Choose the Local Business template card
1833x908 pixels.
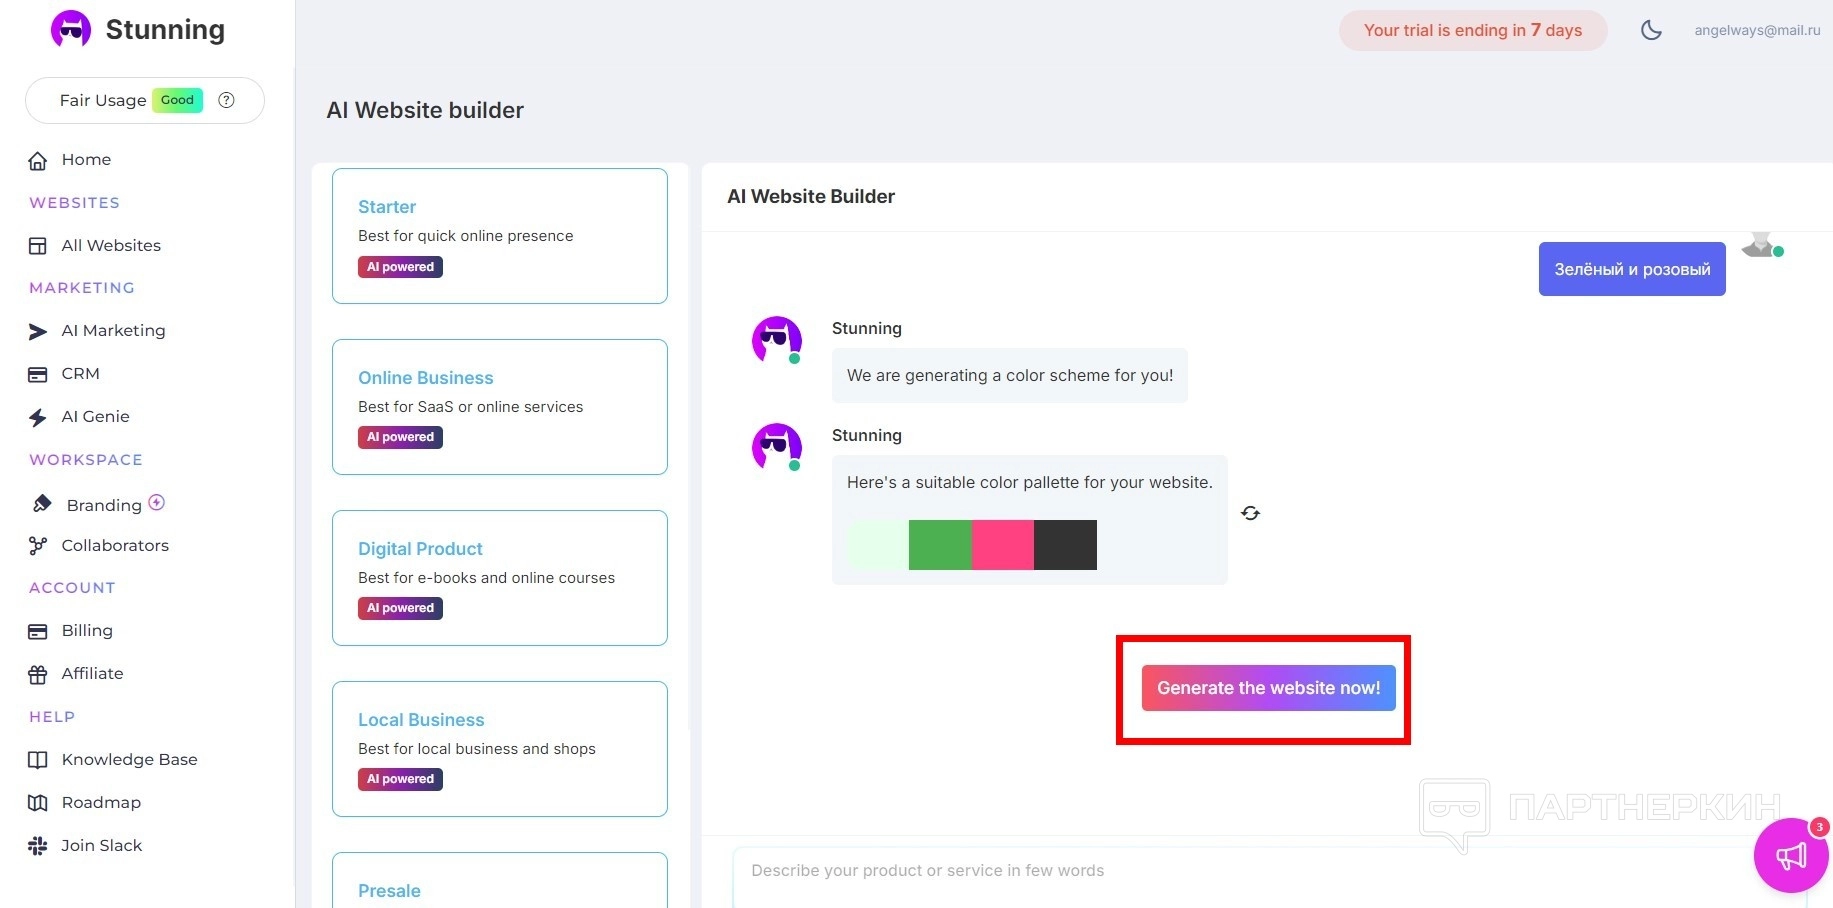point(500,749)
